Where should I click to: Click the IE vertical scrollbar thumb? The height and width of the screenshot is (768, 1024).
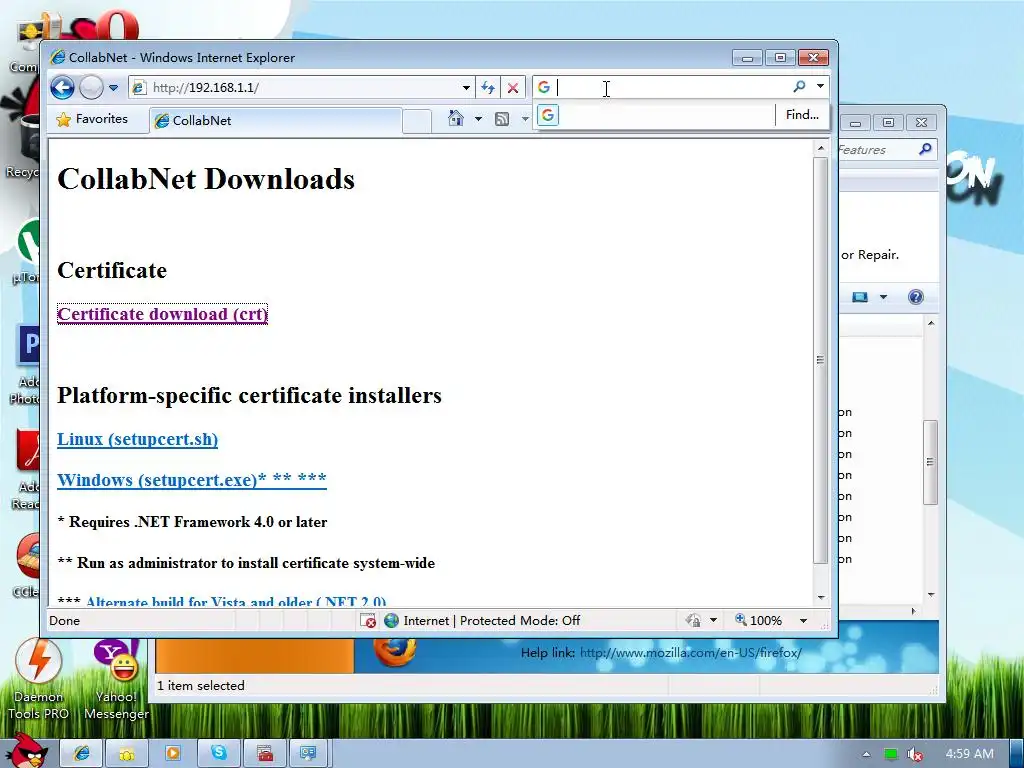coord(821,360)
